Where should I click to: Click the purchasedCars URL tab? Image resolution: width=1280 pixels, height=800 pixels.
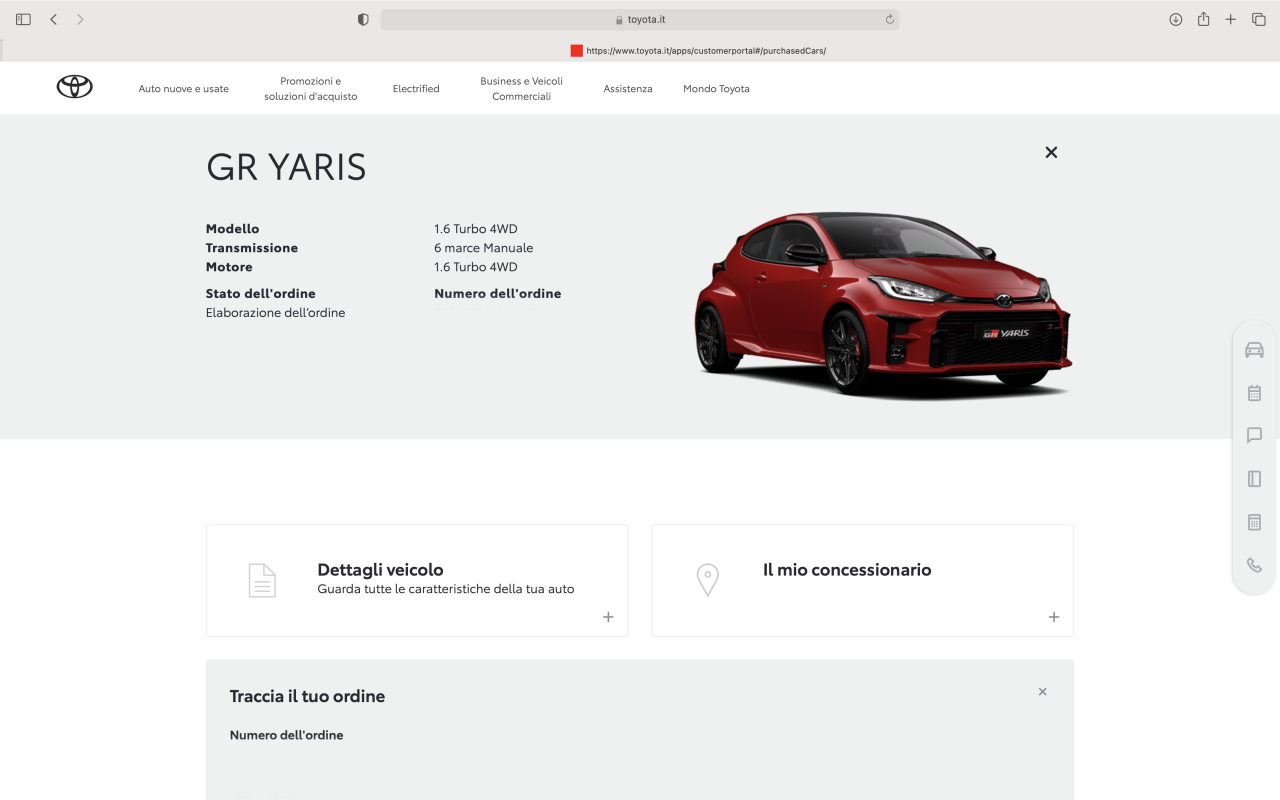coord(698,50)
